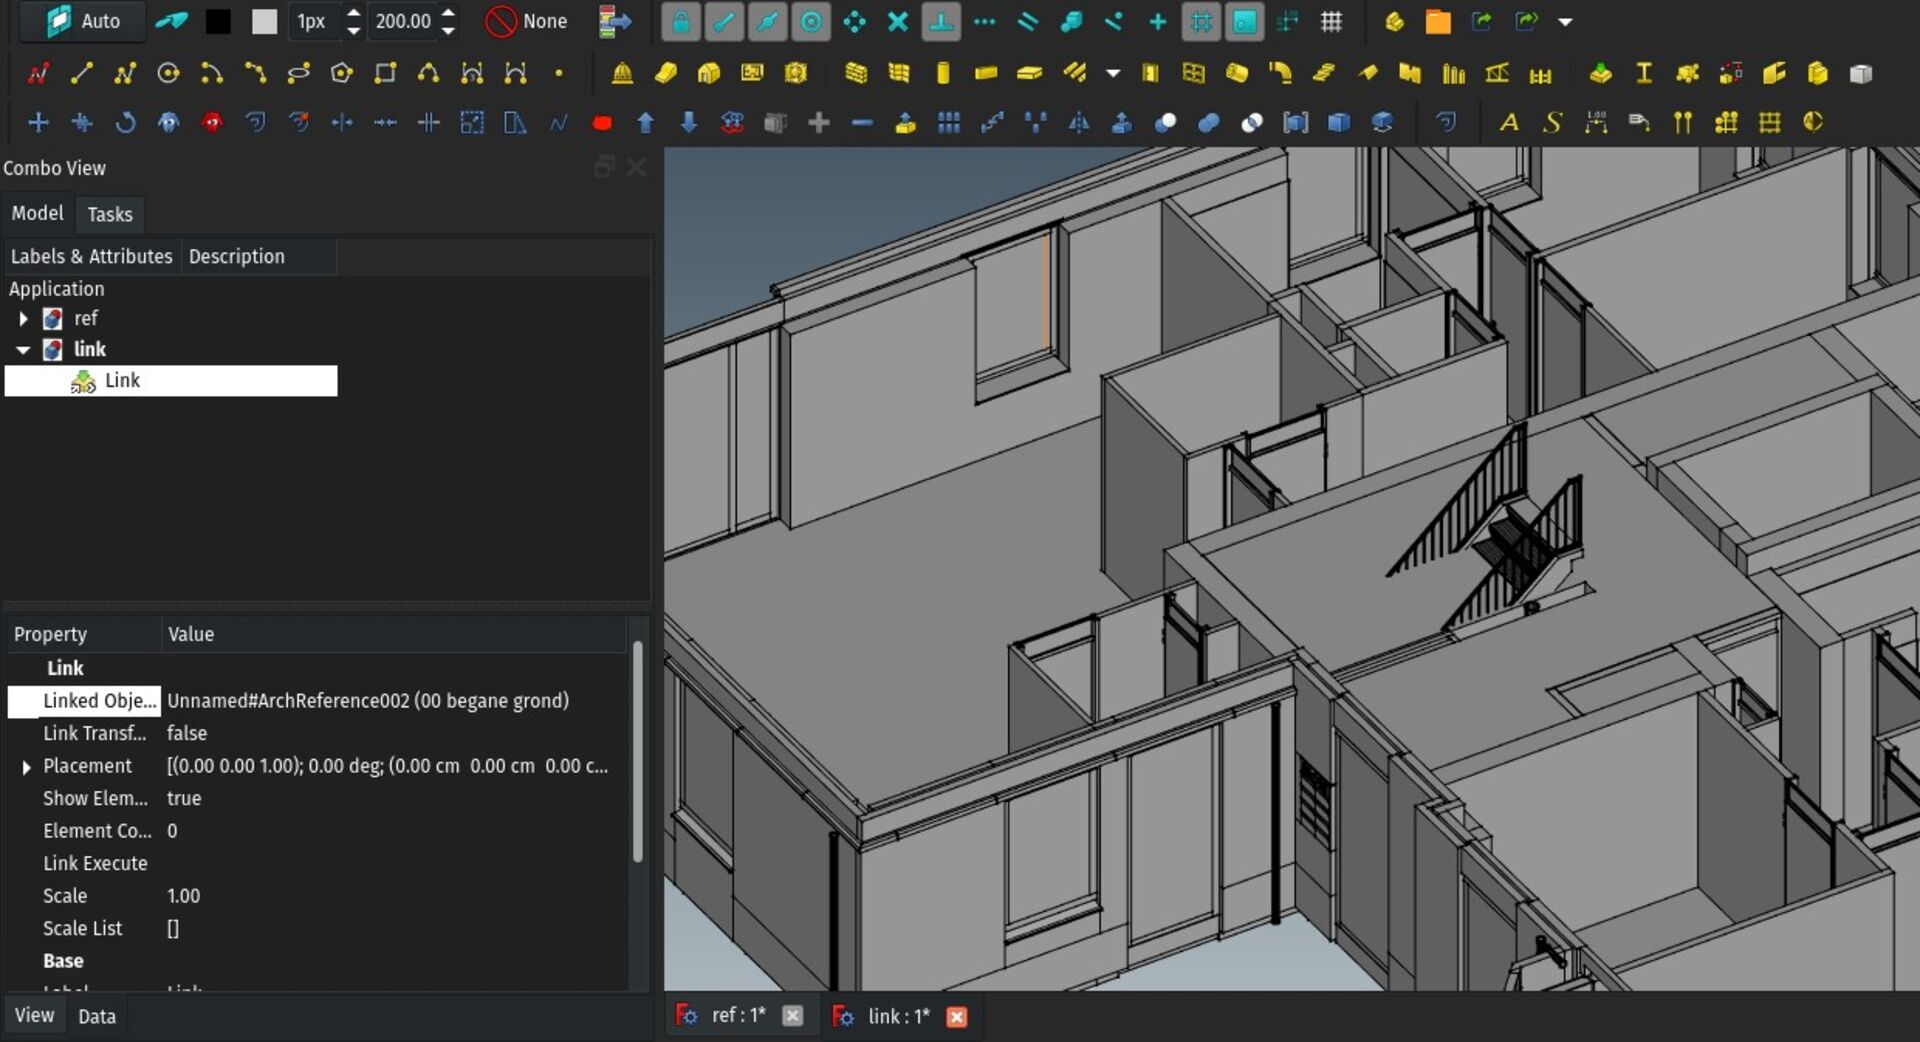Viewport: 1920px width, 1042px height.
Task: Increase line width with up stepper
Action: [353, 13]
